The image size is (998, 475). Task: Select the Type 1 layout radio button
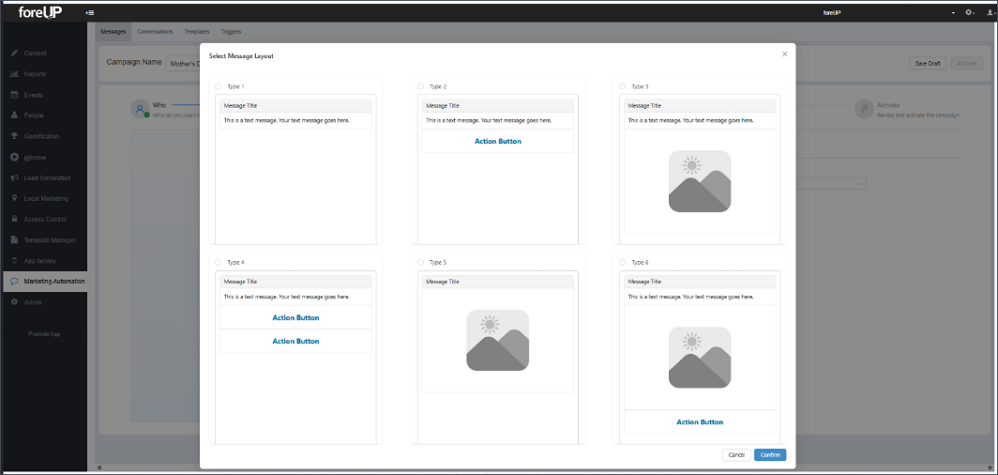pyautogui.click(x=218, y=86)
